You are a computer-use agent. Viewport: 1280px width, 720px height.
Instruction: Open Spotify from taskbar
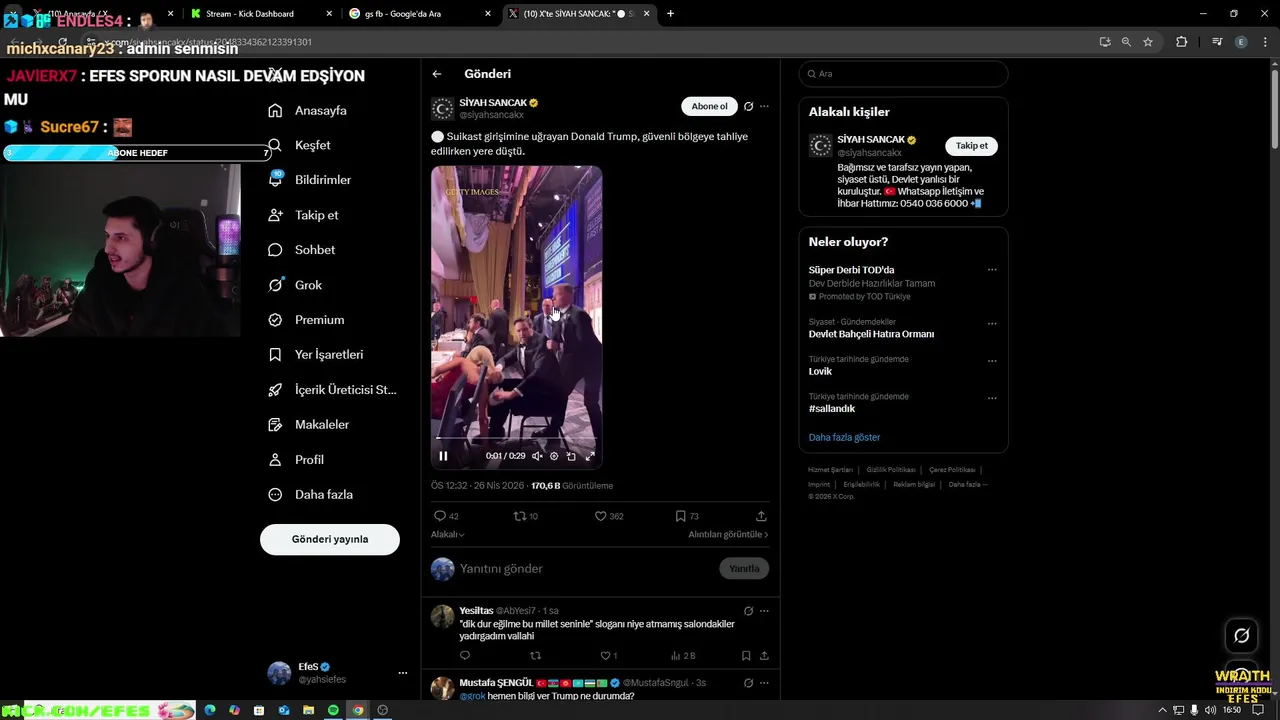point(333,710)
